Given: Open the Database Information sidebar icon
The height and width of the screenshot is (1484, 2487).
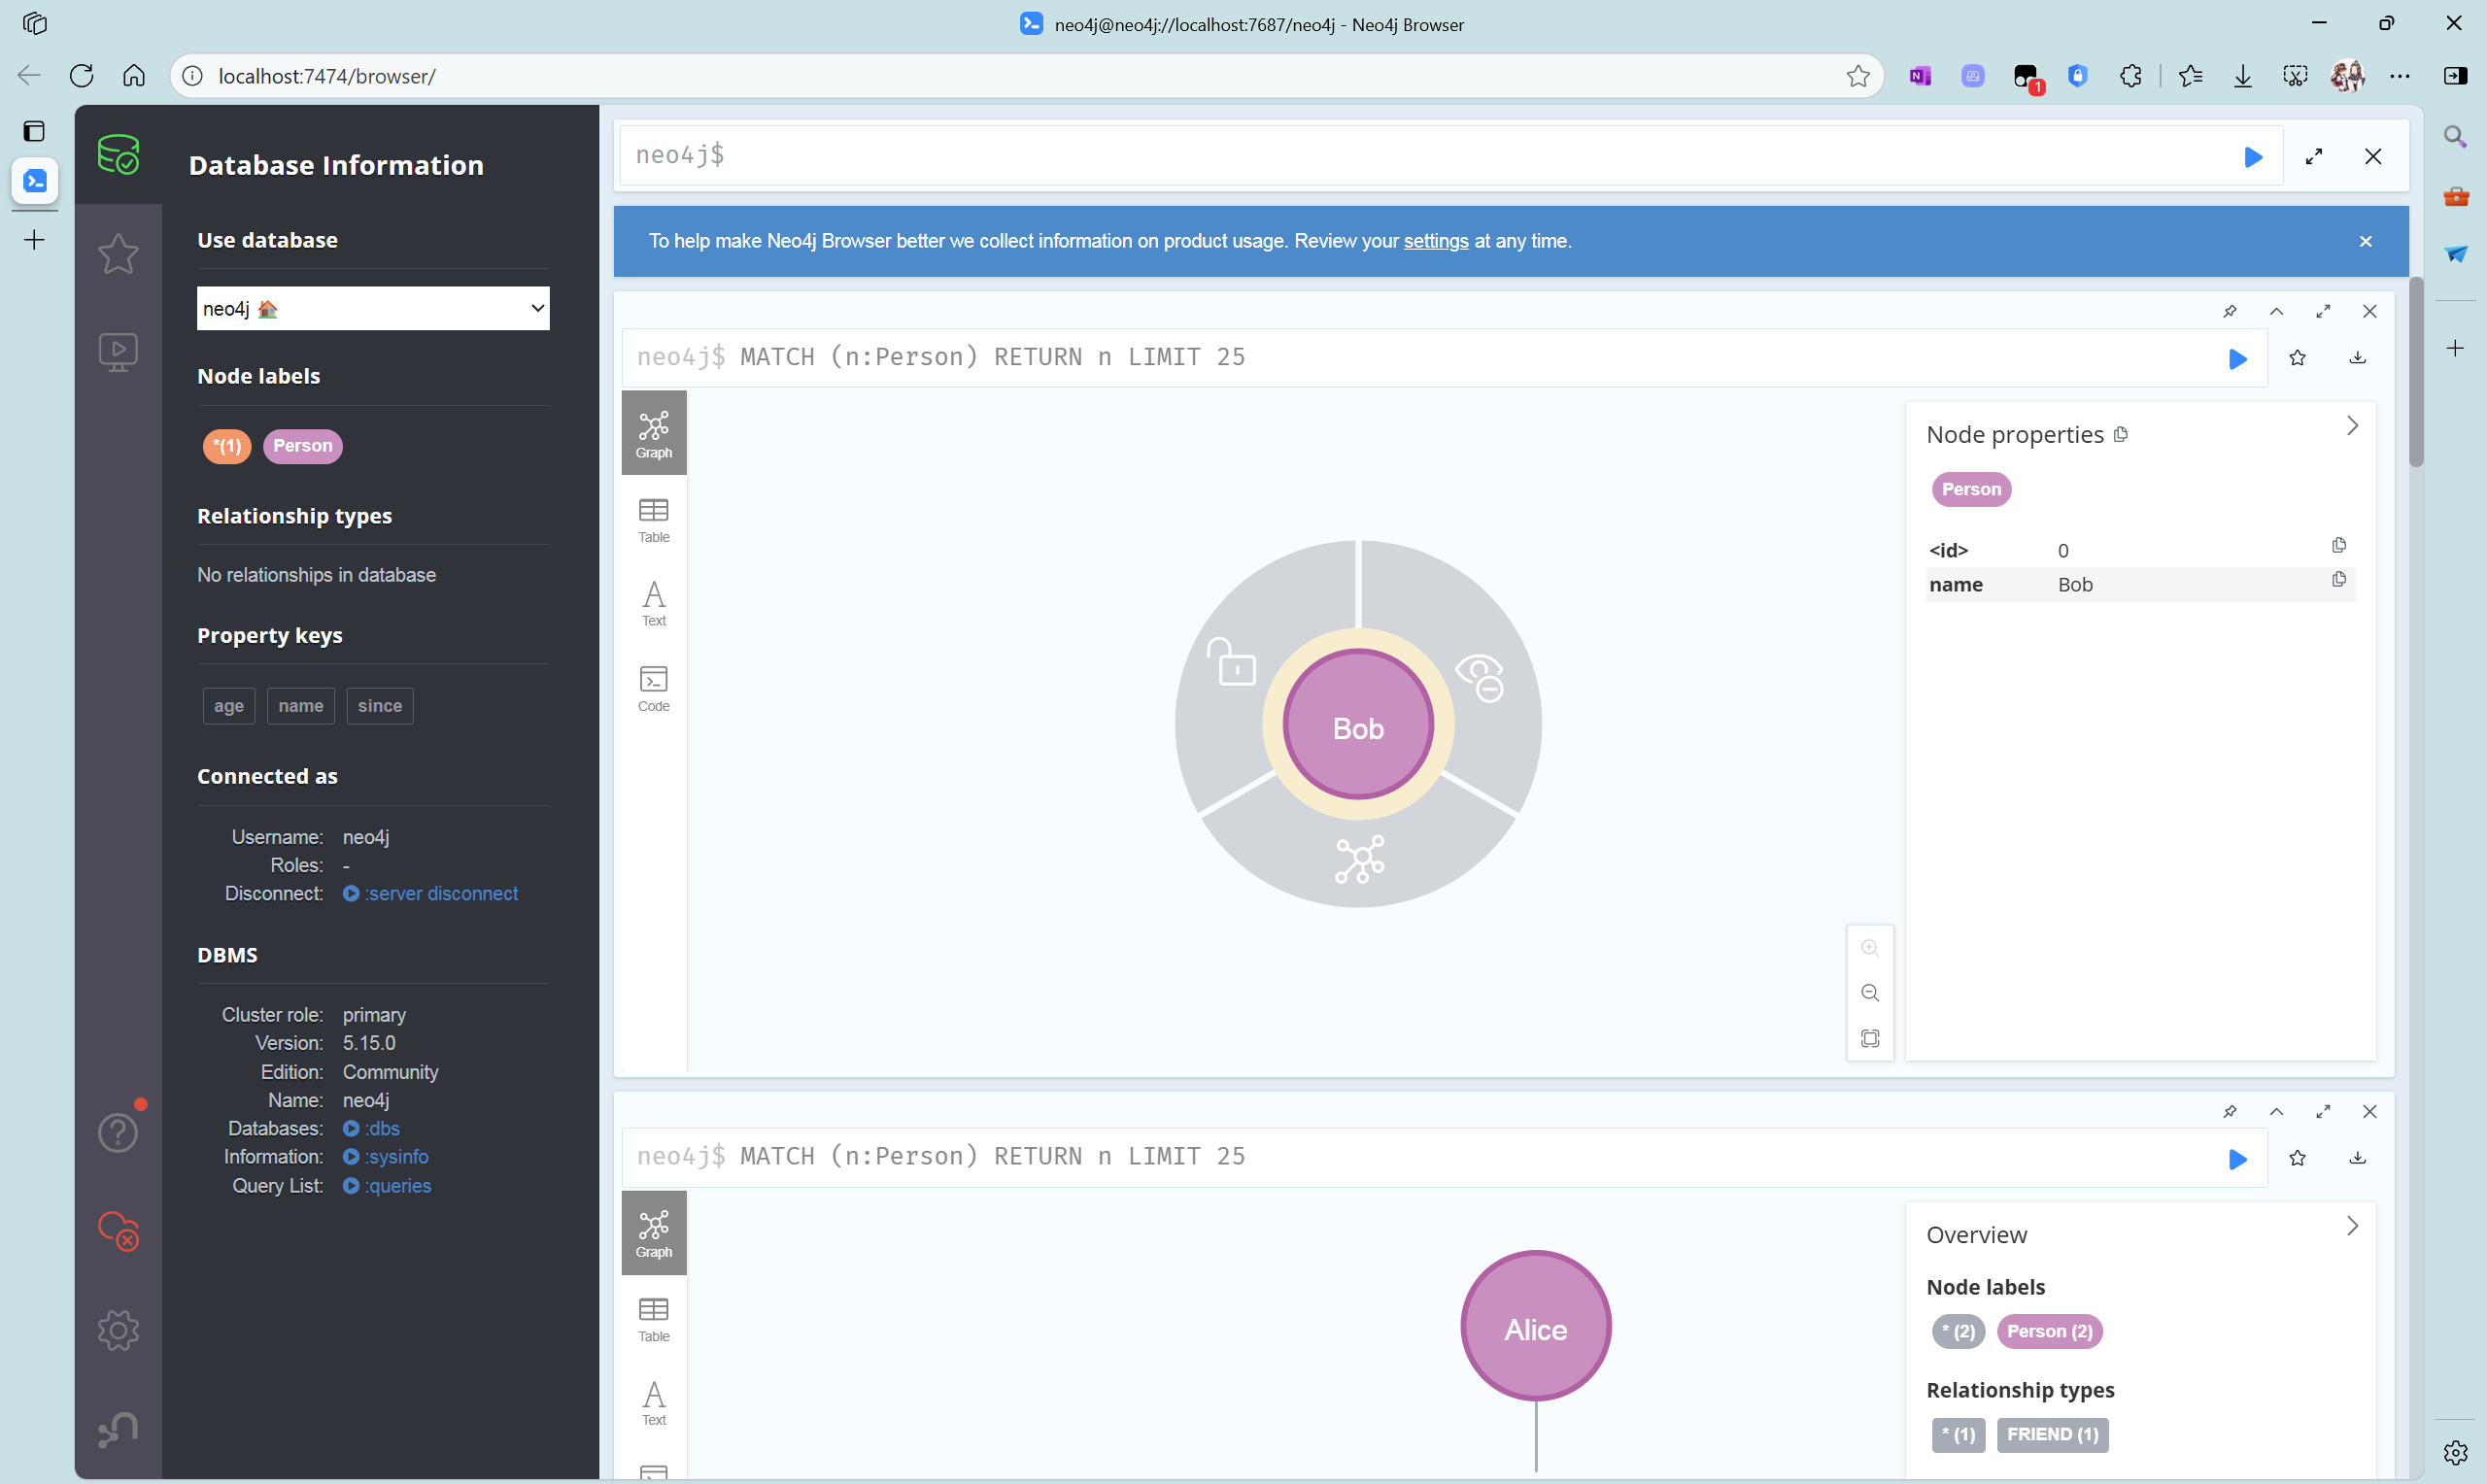Looking at the screenshot, I should click(118, 155).
